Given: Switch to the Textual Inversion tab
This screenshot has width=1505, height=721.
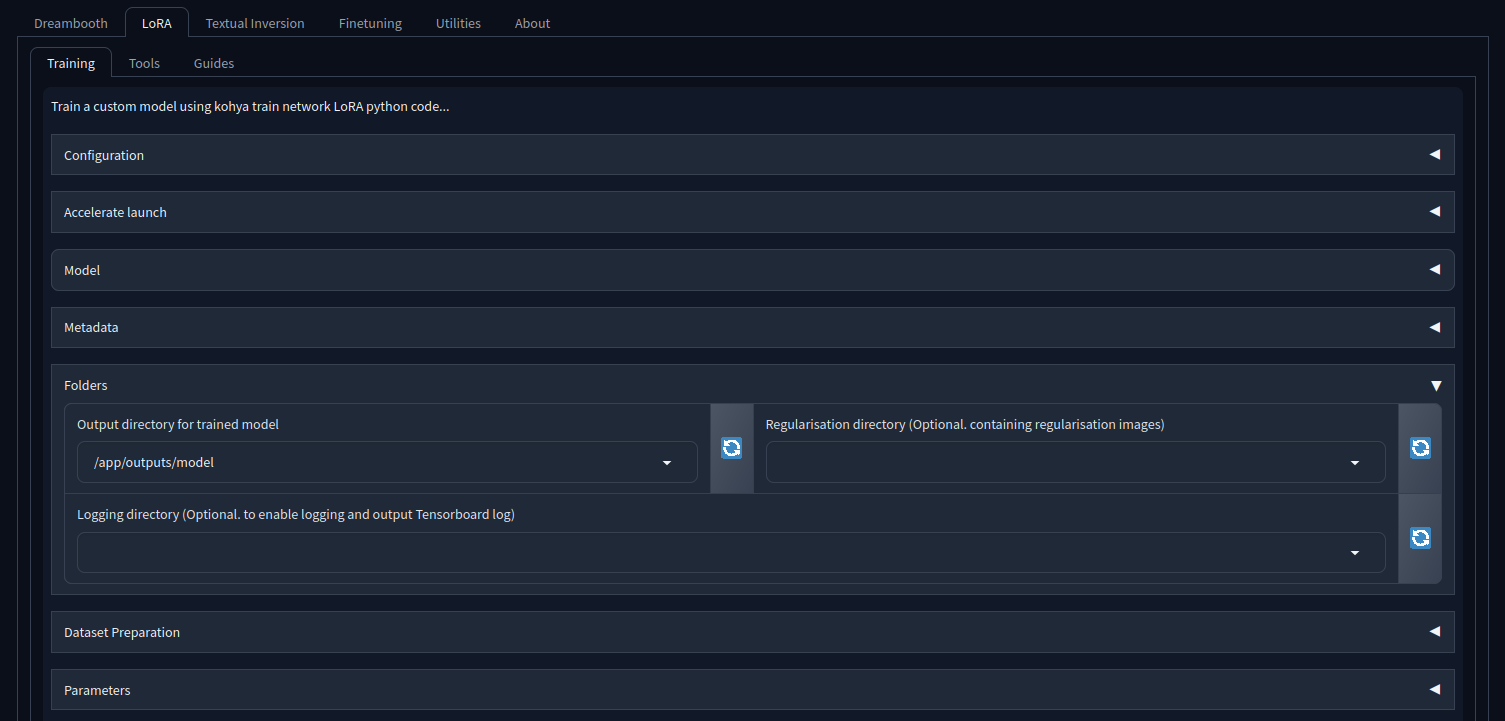Looking at the screenshot, I should [255, 23].
